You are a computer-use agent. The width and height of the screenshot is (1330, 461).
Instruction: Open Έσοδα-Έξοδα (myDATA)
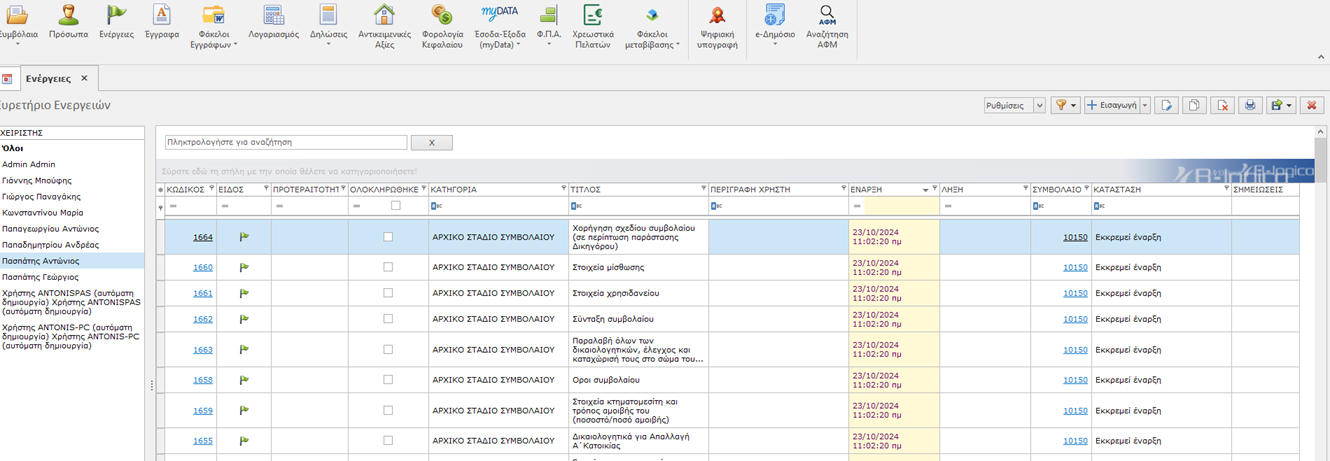(499, 27)
